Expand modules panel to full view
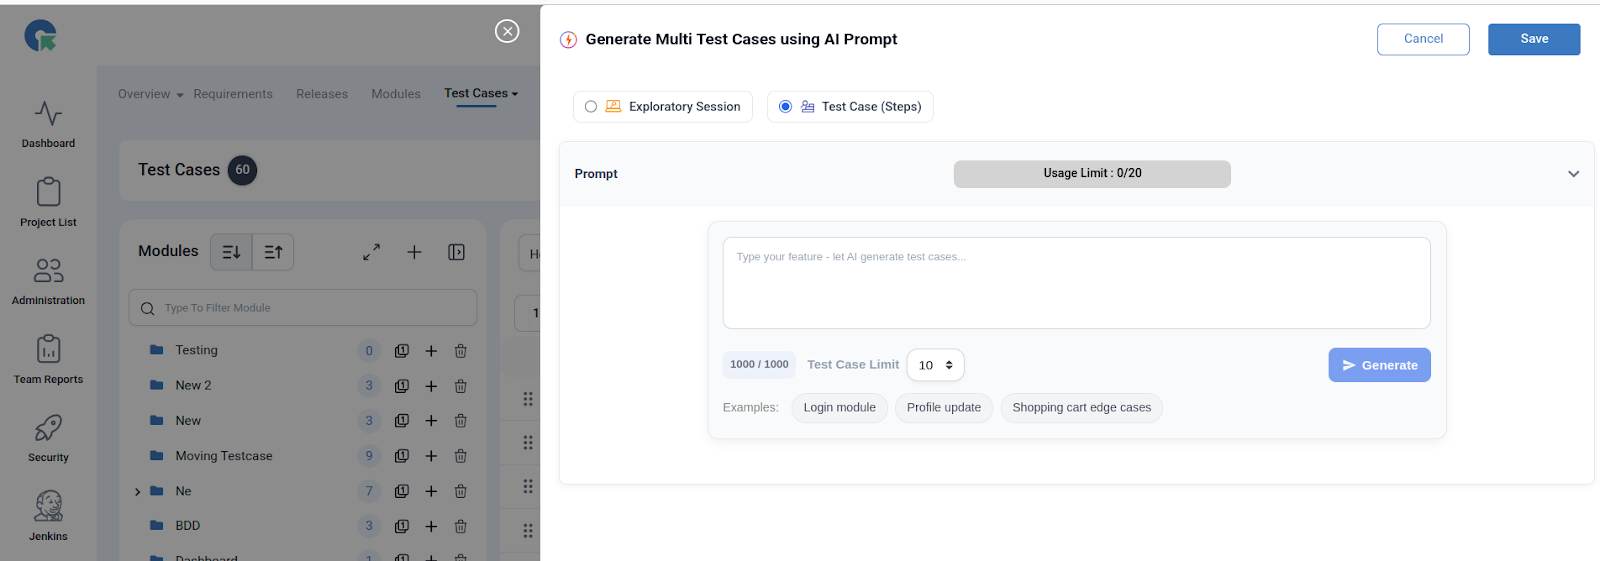The image size is (1600, 561). (x=371, y=252)
